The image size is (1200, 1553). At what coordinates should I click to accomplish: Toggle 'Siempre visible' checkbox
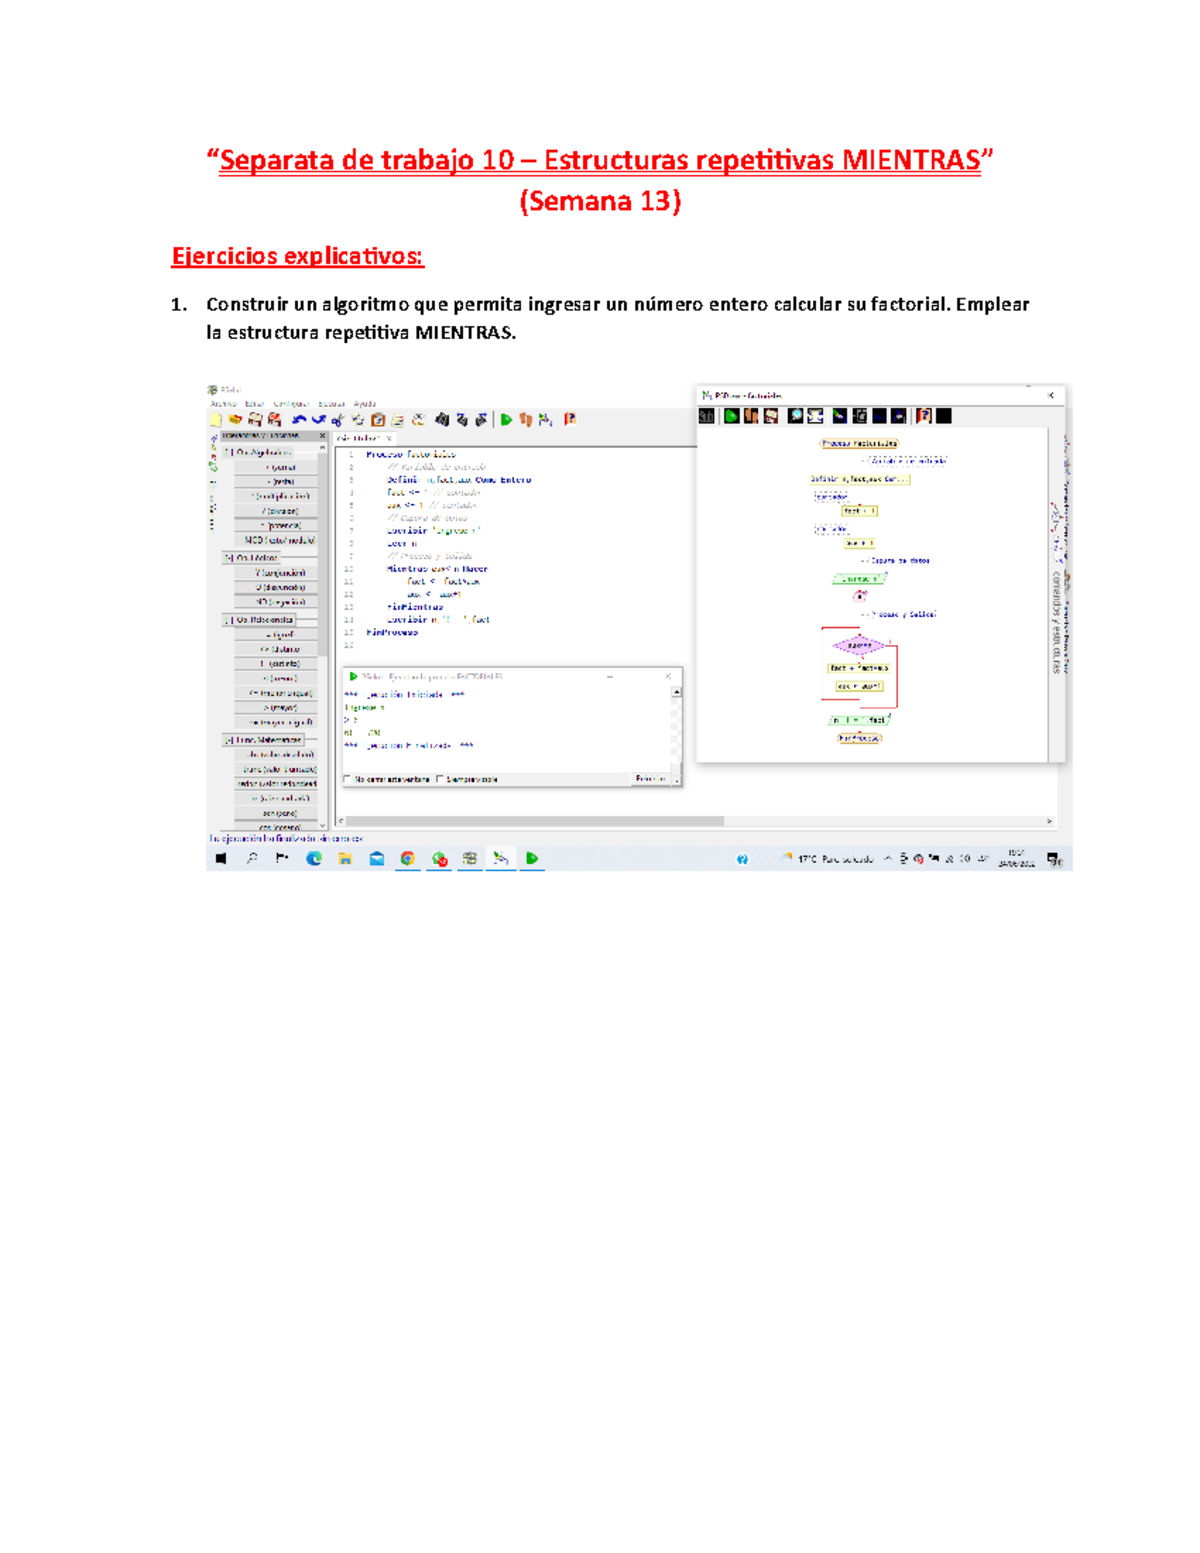pos(440,779)
